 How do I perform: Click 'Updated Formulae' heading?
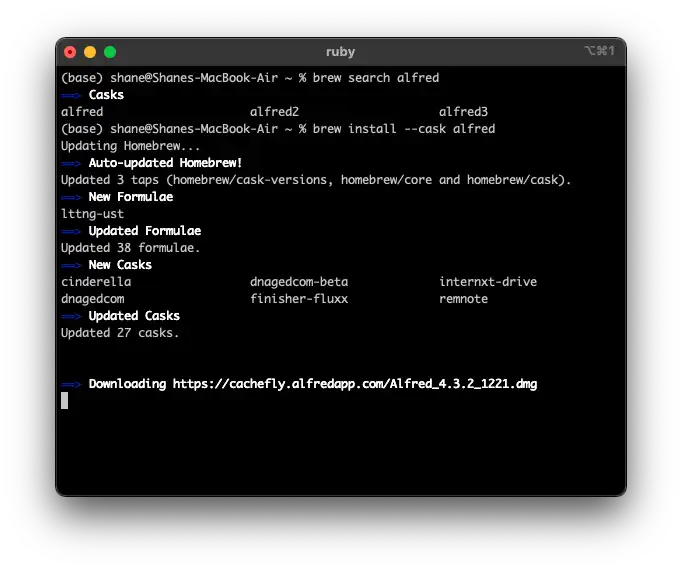(x=145, y=231)
